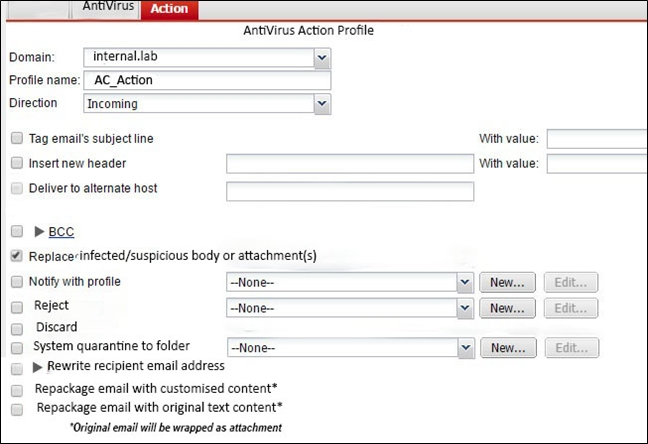Viewport: 648px width, 444px height.
Task: Uncheck Replace infected/suspicious body checkbox
Action: [16, 256]
